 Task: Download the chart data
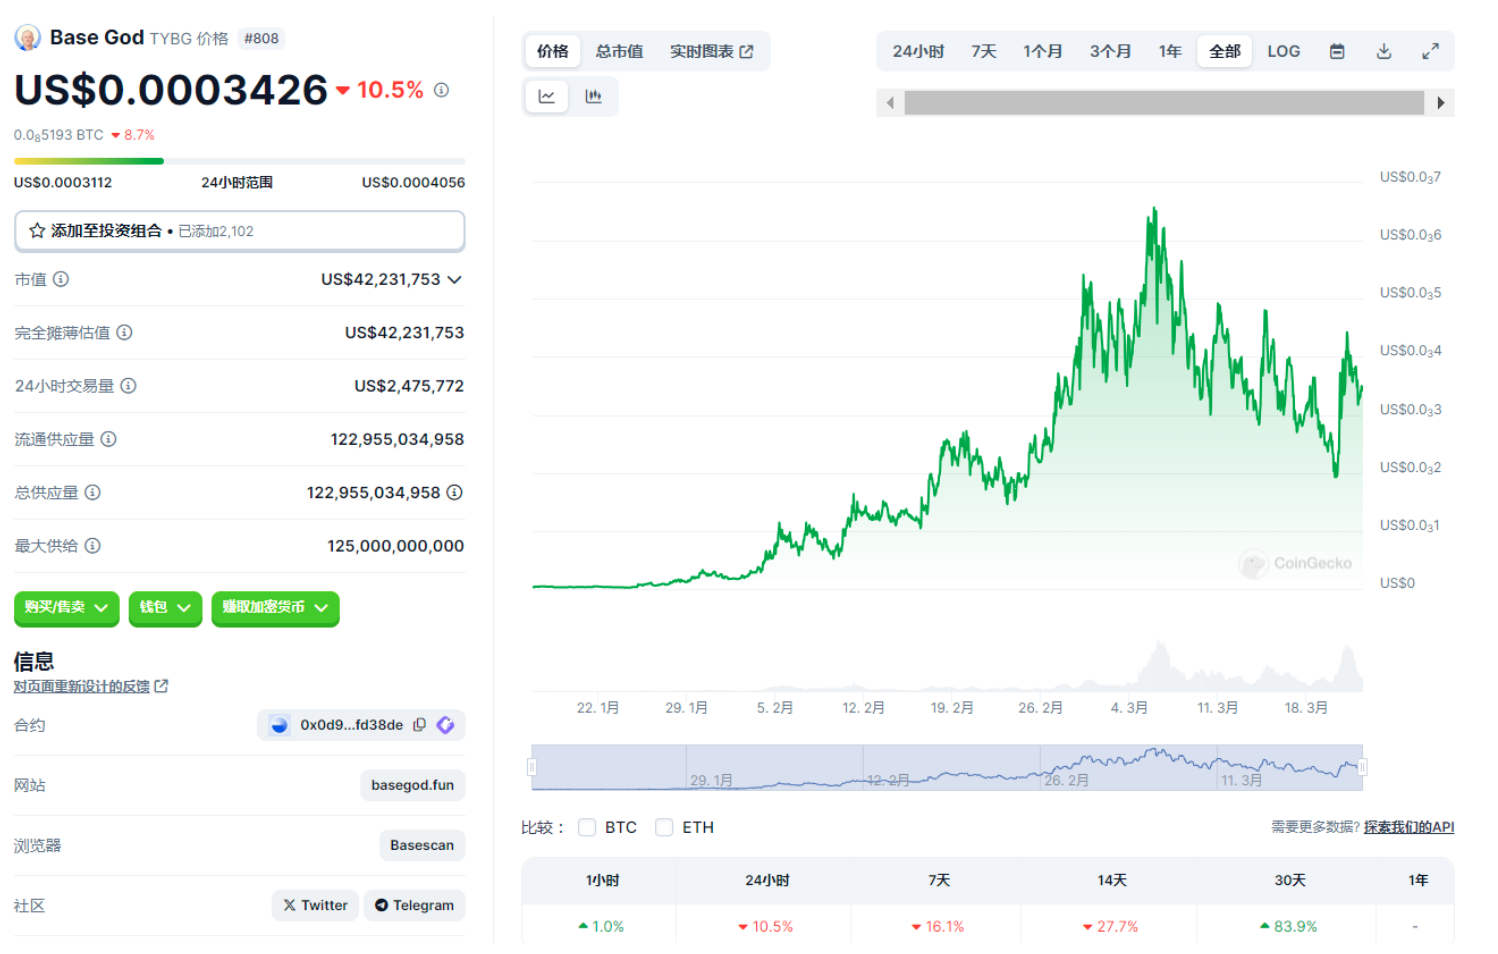tap(1384, 51)
